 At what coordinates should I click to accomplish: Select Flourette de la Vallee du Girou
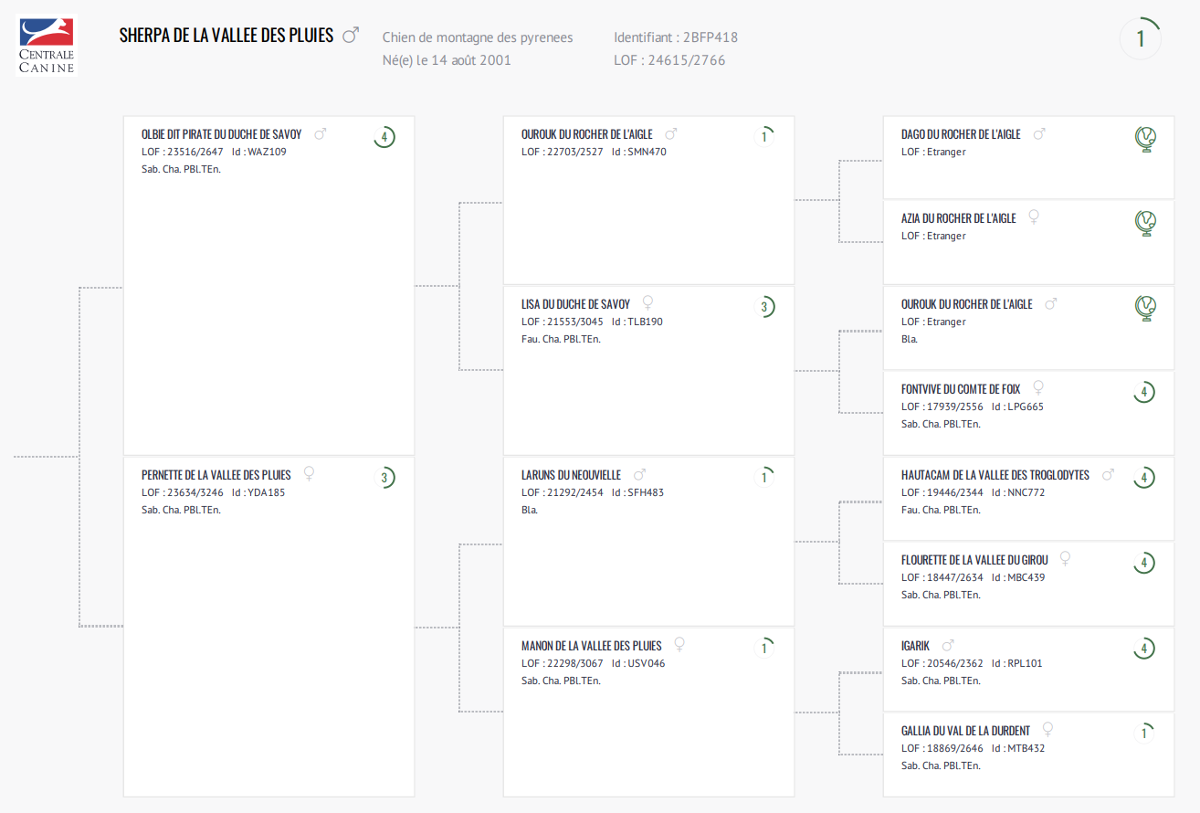coord(975,560)
